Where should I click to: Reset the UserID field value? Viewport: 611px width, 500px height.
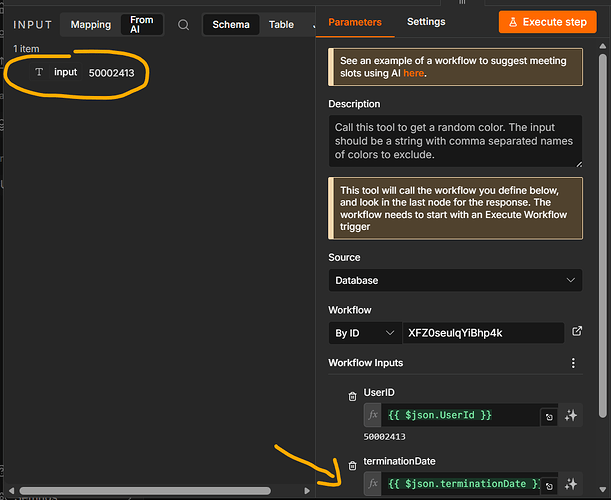[x=549, y=417]
